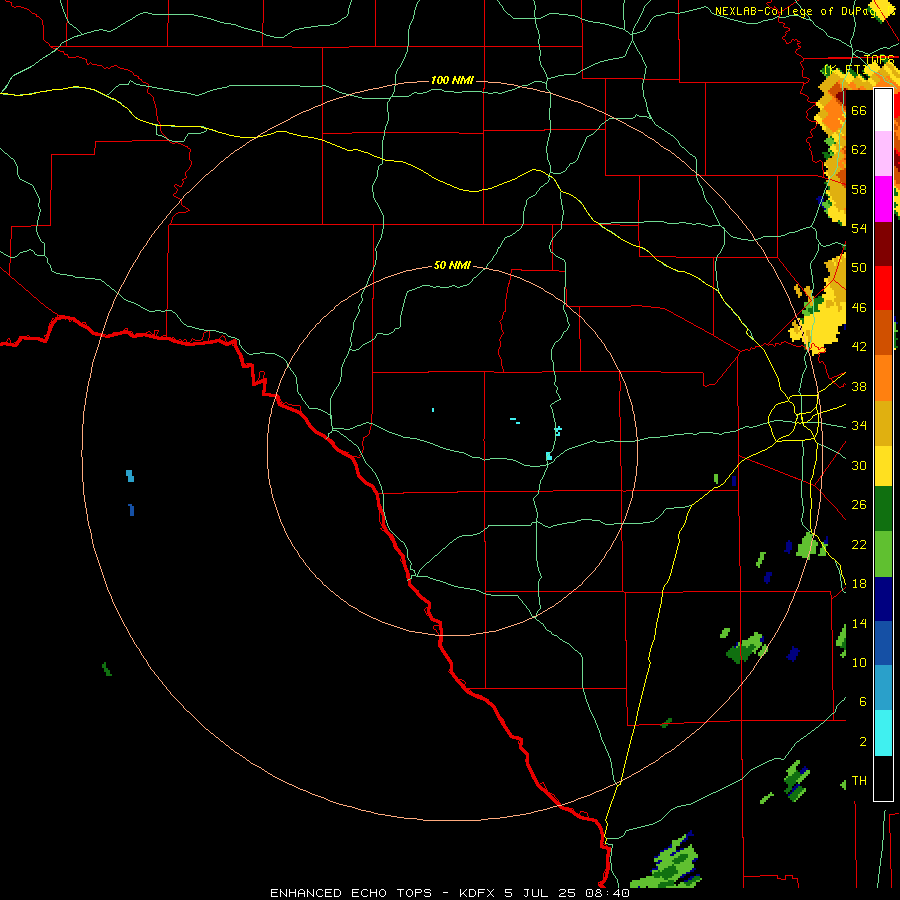The height and width of the screenshot is (900, 900).
Task: Click the legend value '14'
Action: coord(859,623)
